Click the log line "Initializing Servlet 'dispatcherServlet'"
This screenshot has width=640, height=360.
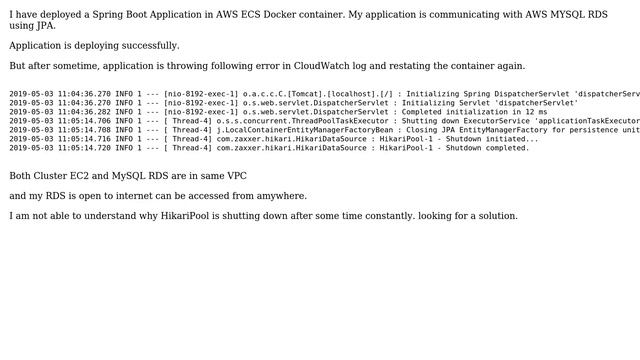[x=294, y=103]
